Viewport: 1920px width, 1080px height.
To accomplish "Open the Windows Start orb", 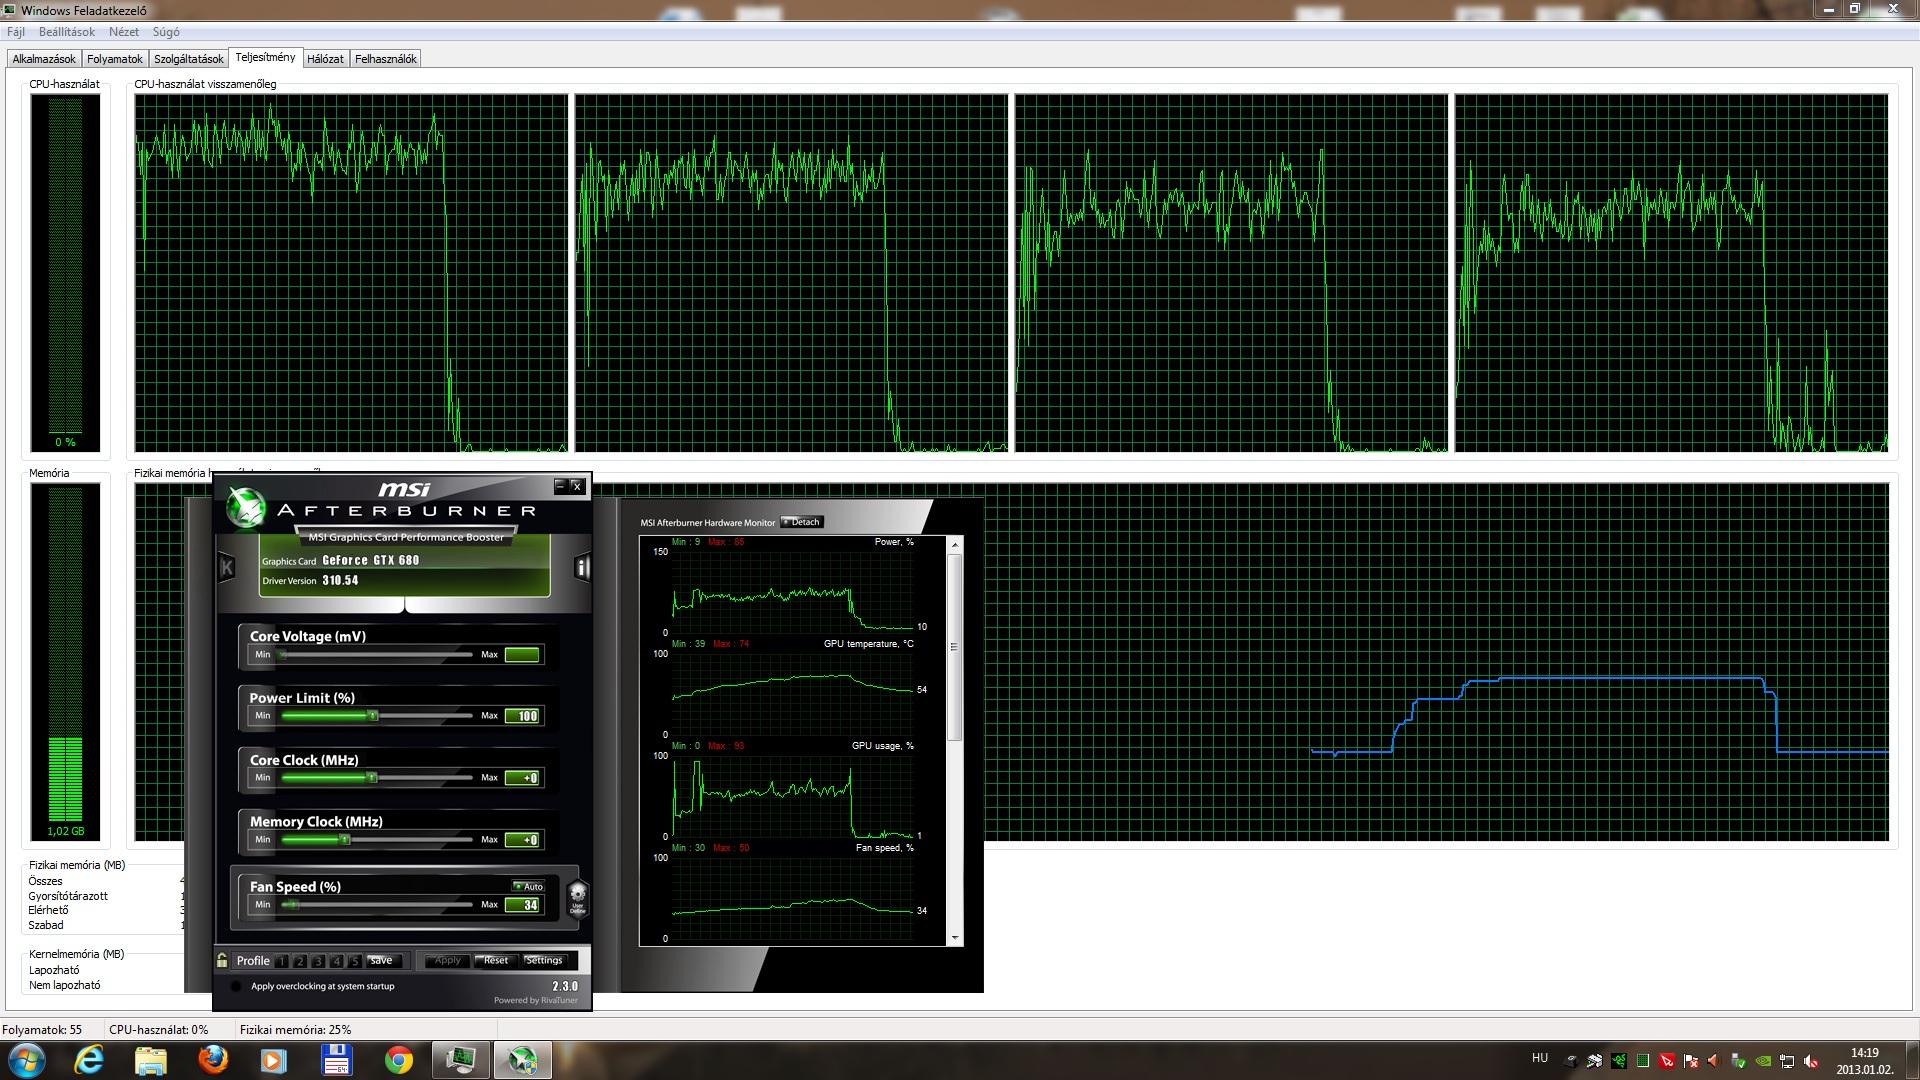I will click(x=26, y=1059).
